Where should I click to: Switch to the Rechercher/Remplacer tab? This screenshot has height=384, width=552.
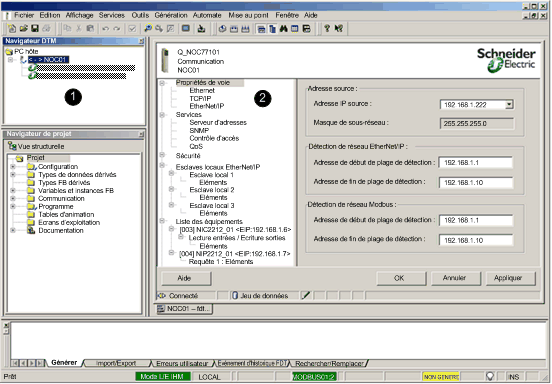pos(329,363)
